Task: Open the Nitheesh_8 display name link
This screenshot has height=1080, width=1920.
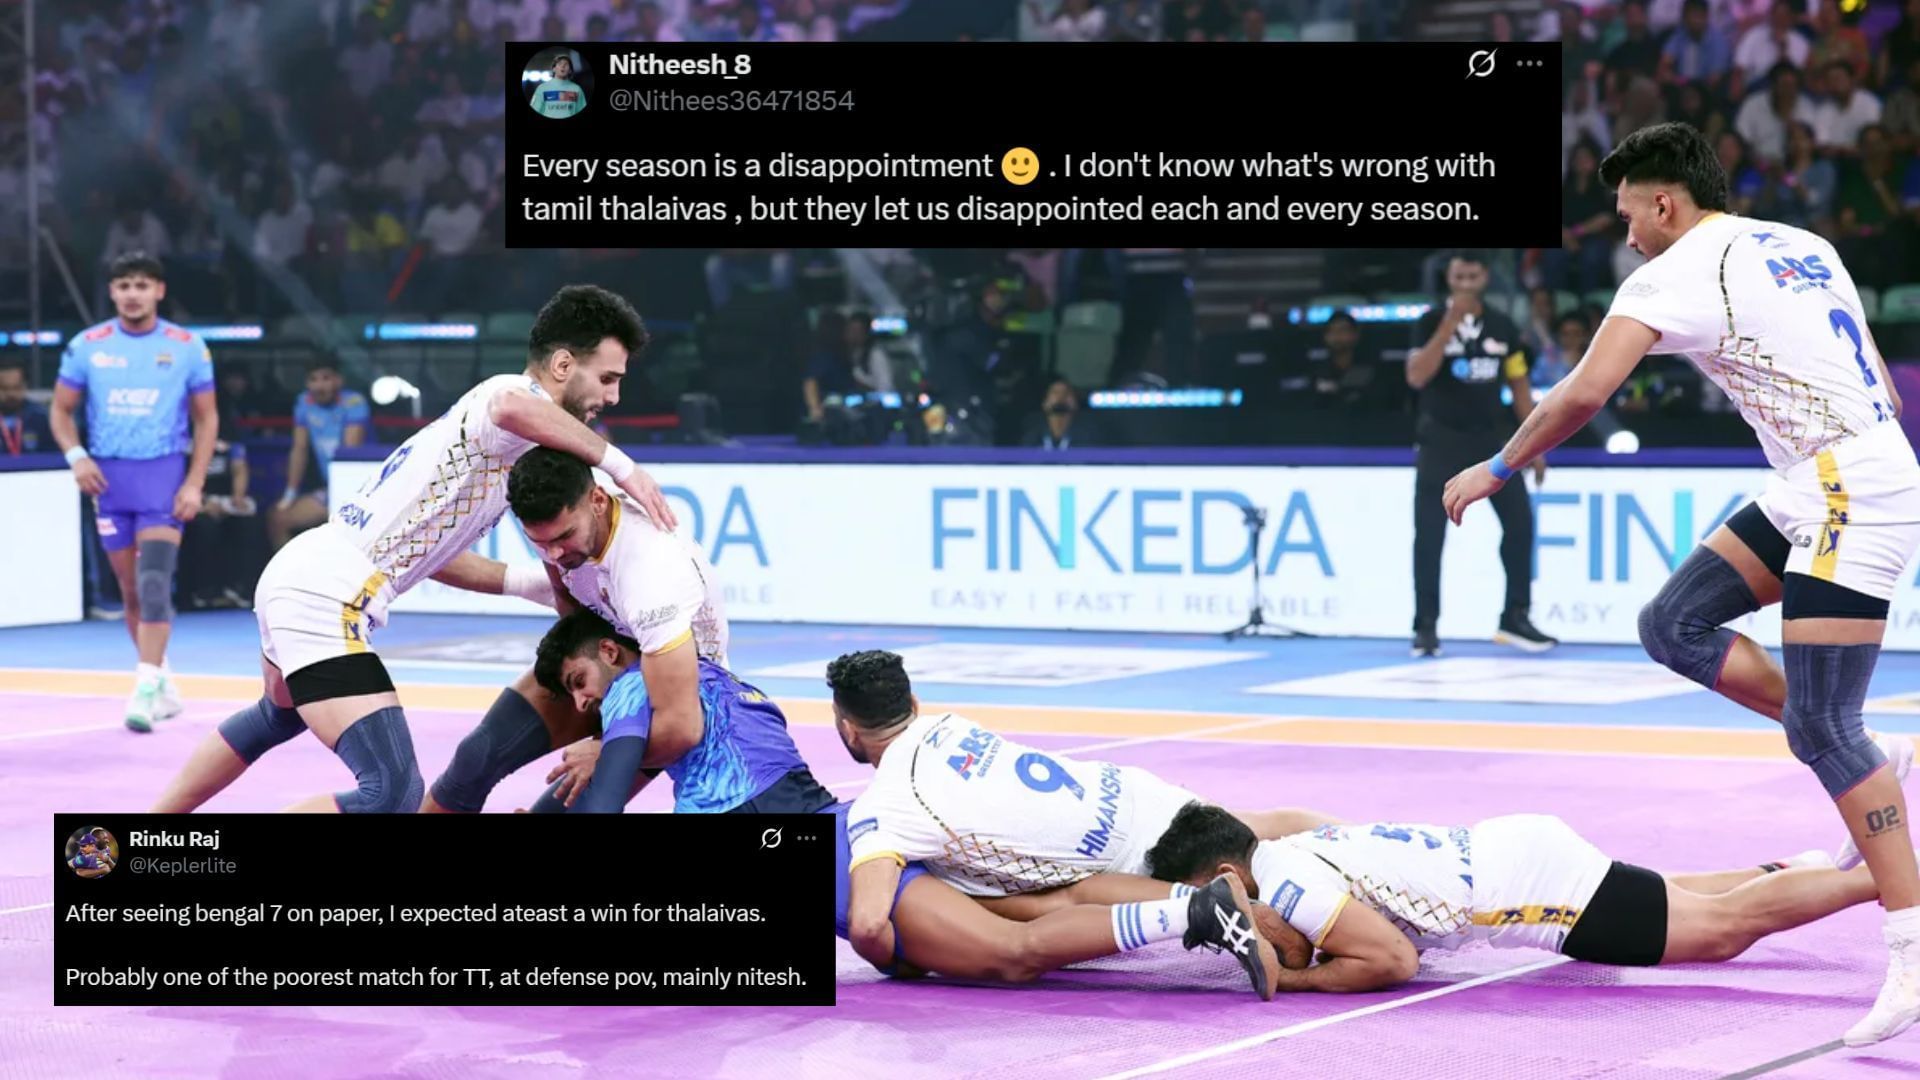Action: 680,65
